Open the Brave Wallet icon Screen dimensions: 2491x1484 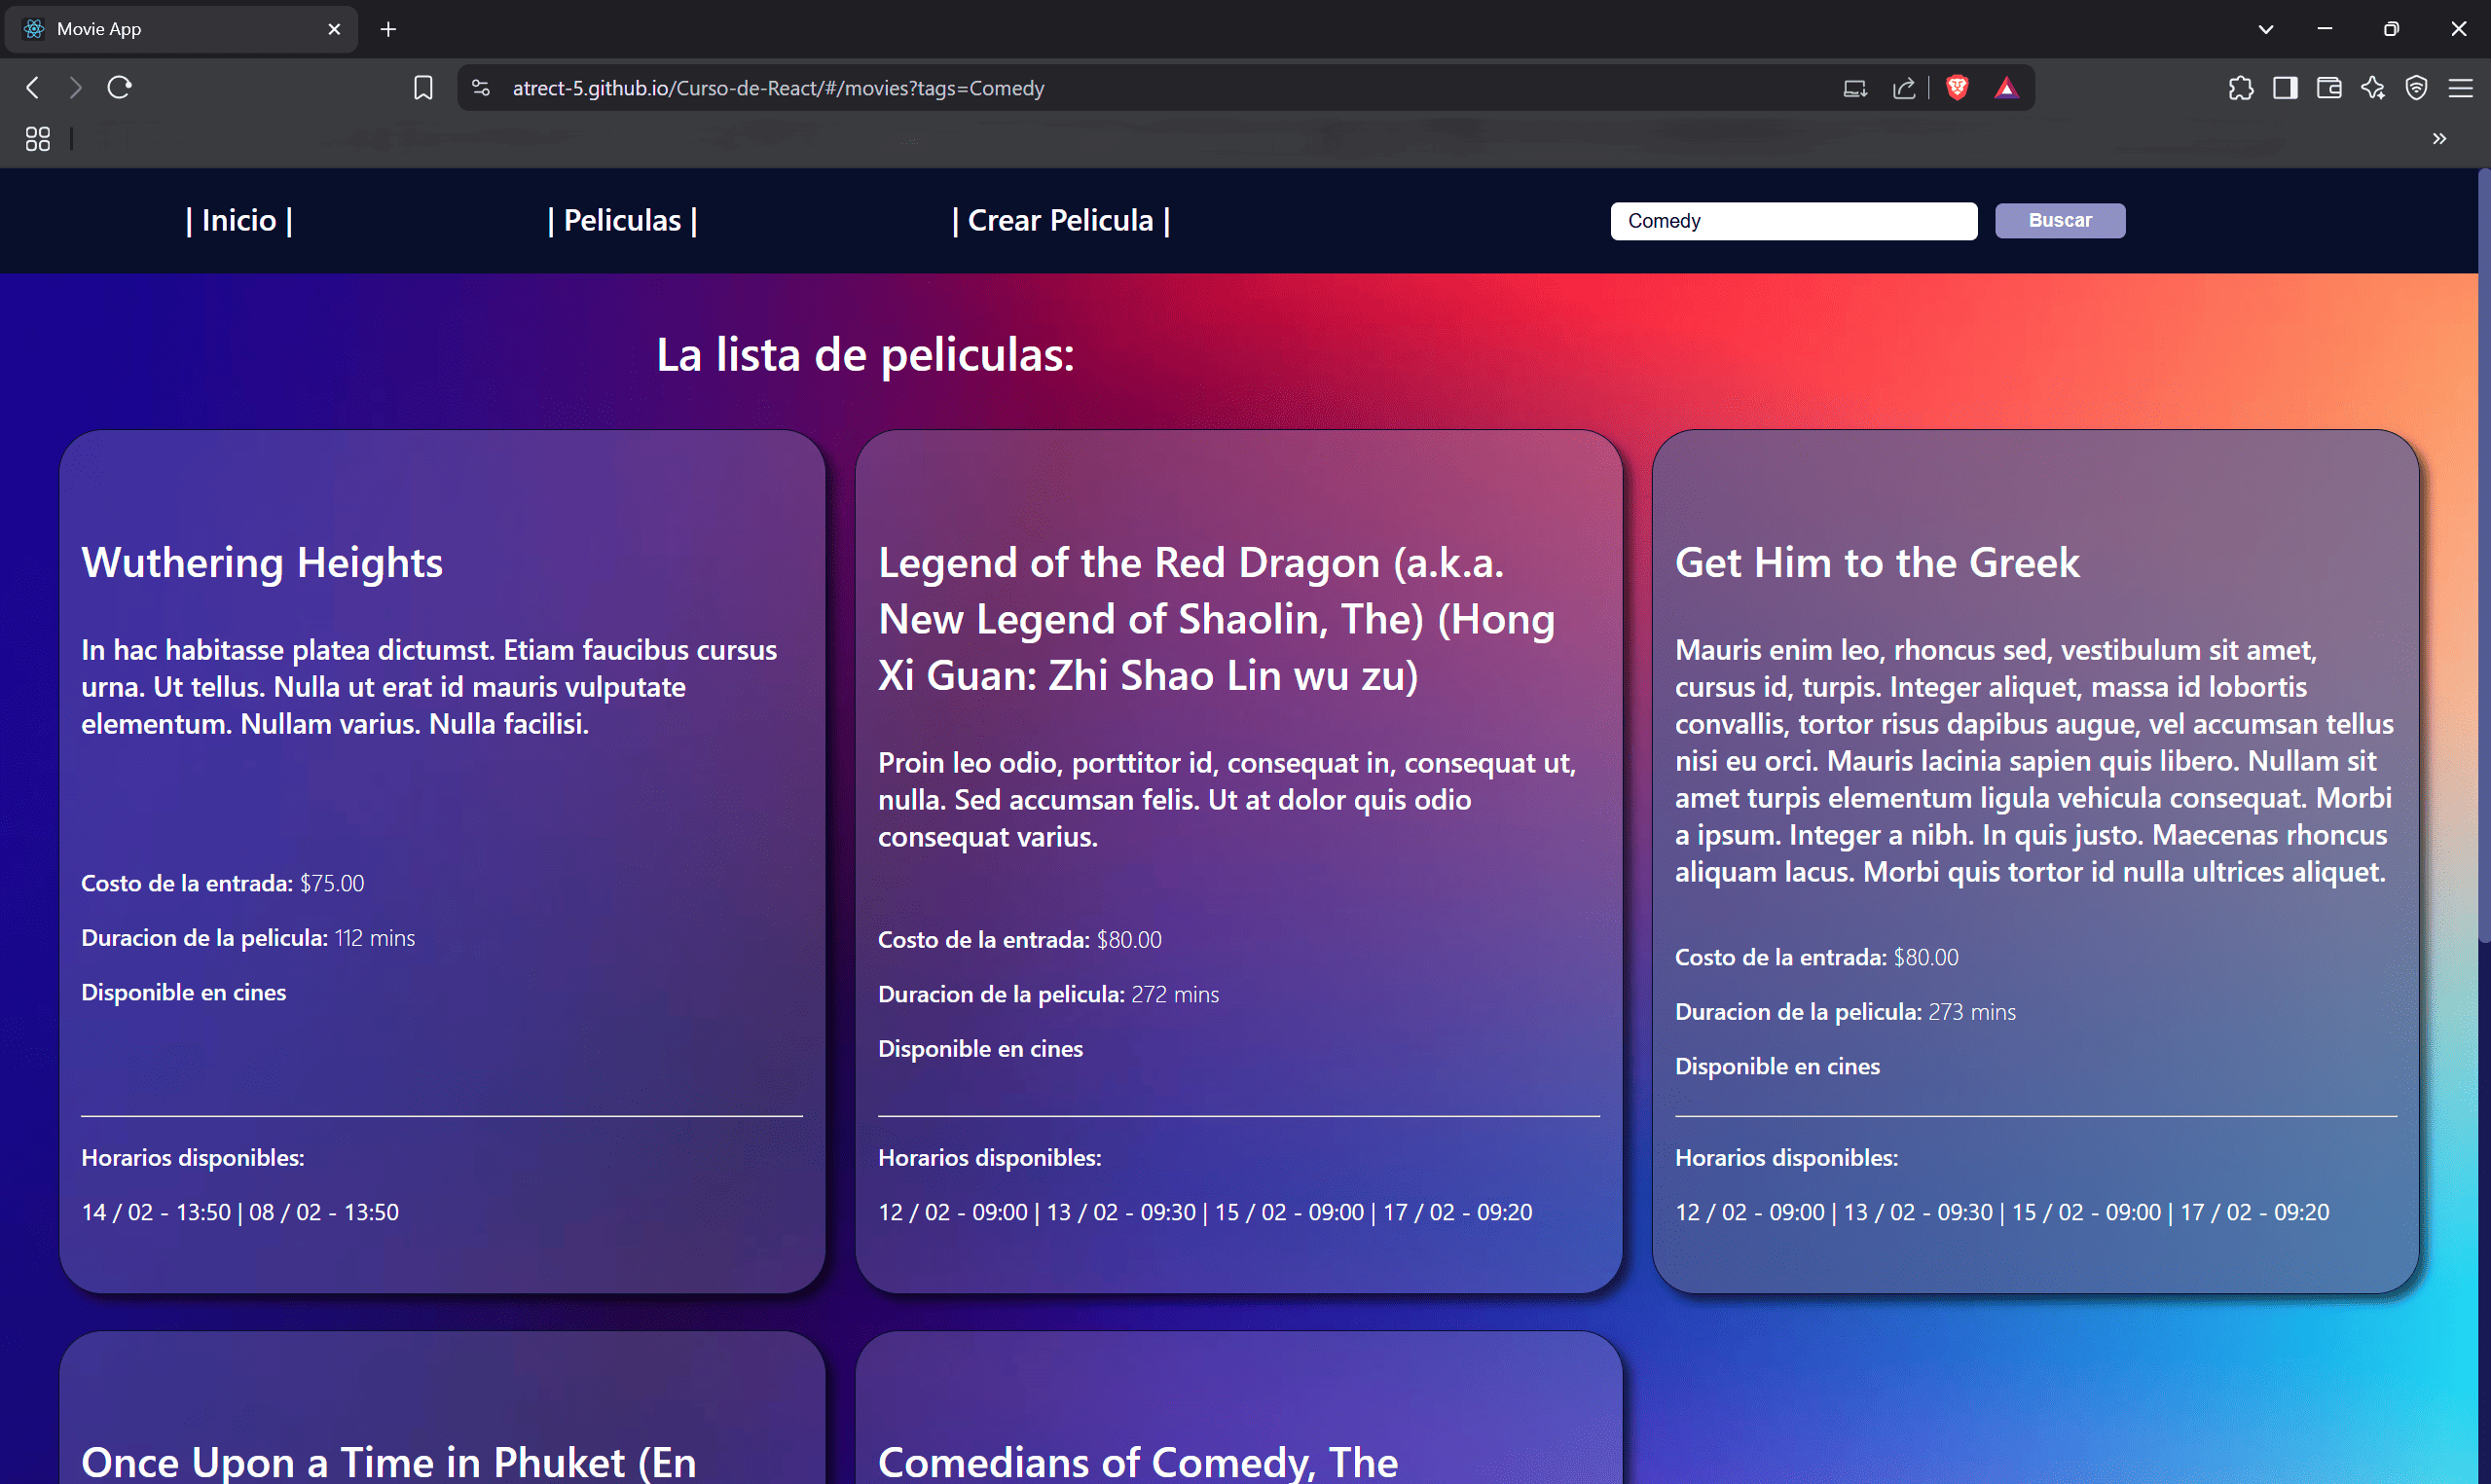(2329, 88)
